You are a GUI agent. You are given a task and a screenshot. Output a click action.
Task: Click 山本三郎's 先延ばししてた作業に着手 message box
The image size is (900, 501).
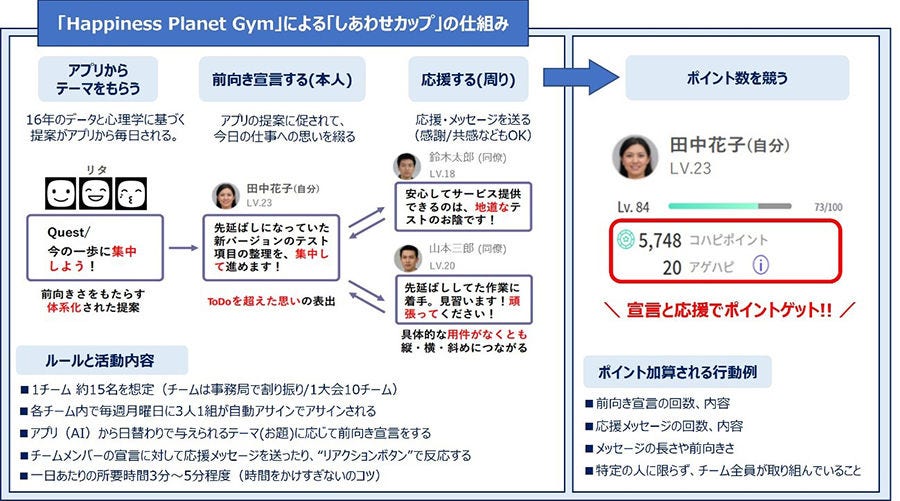click(x=463, y=299)
